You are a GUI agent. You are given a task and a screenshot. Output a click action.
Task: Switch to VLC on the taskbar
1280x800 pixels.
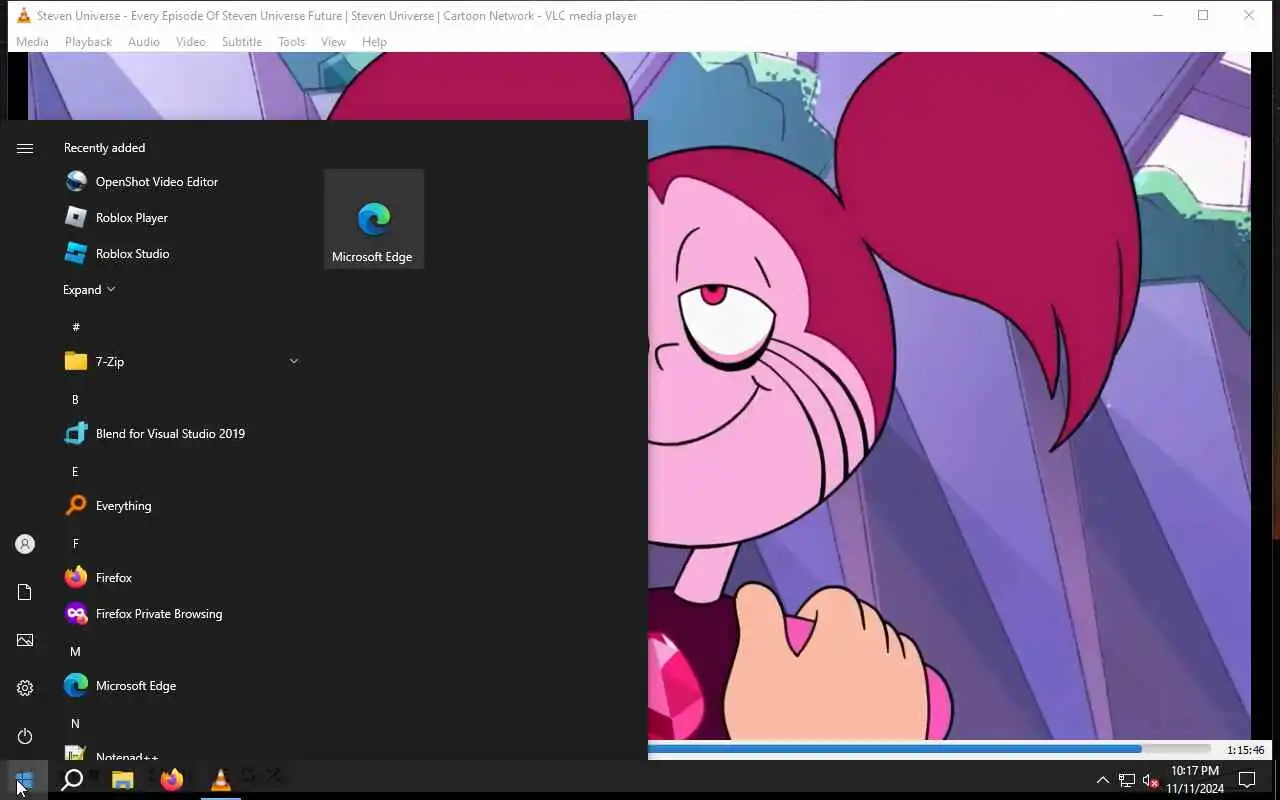pos(221,780)
